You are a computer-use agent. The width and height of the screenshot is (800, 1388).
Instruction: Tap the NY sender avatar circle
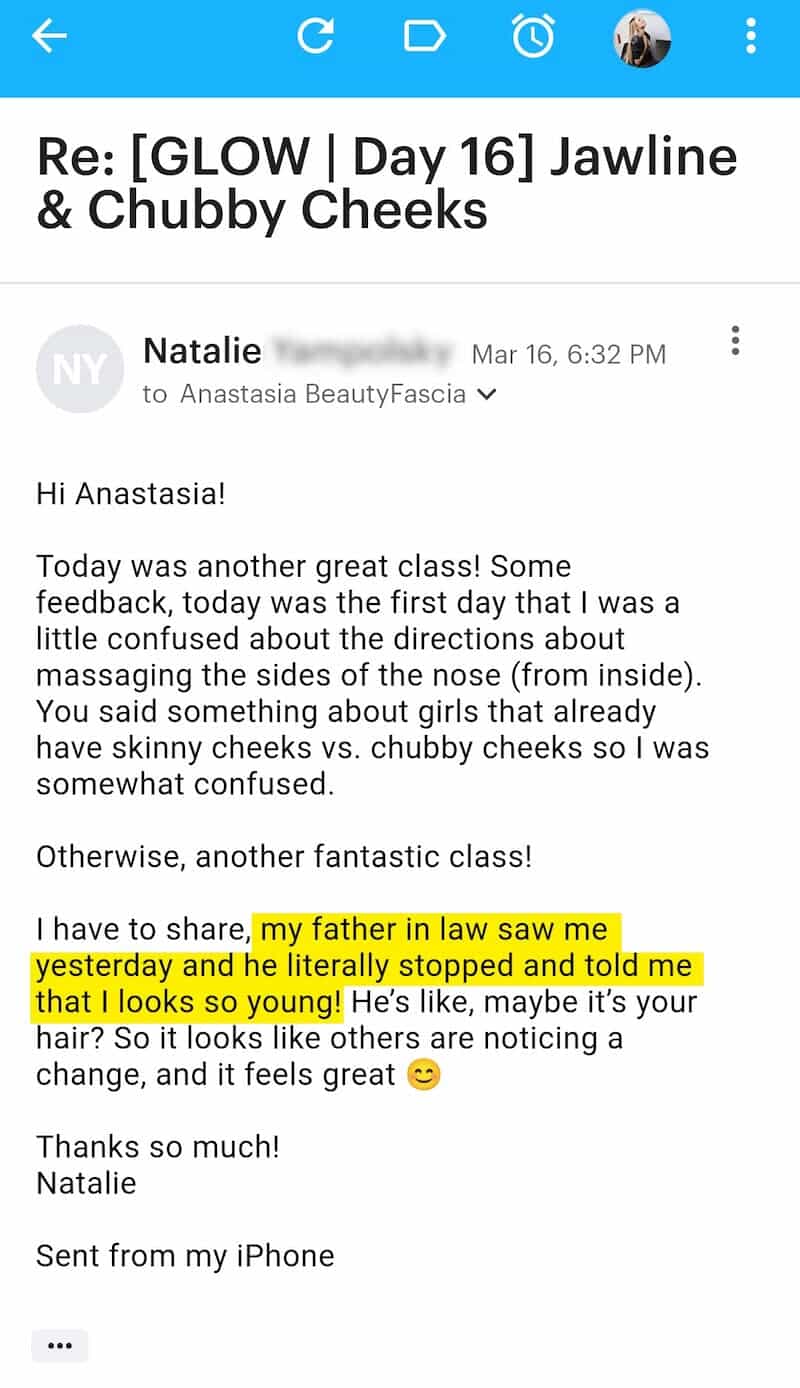point(80,369)
